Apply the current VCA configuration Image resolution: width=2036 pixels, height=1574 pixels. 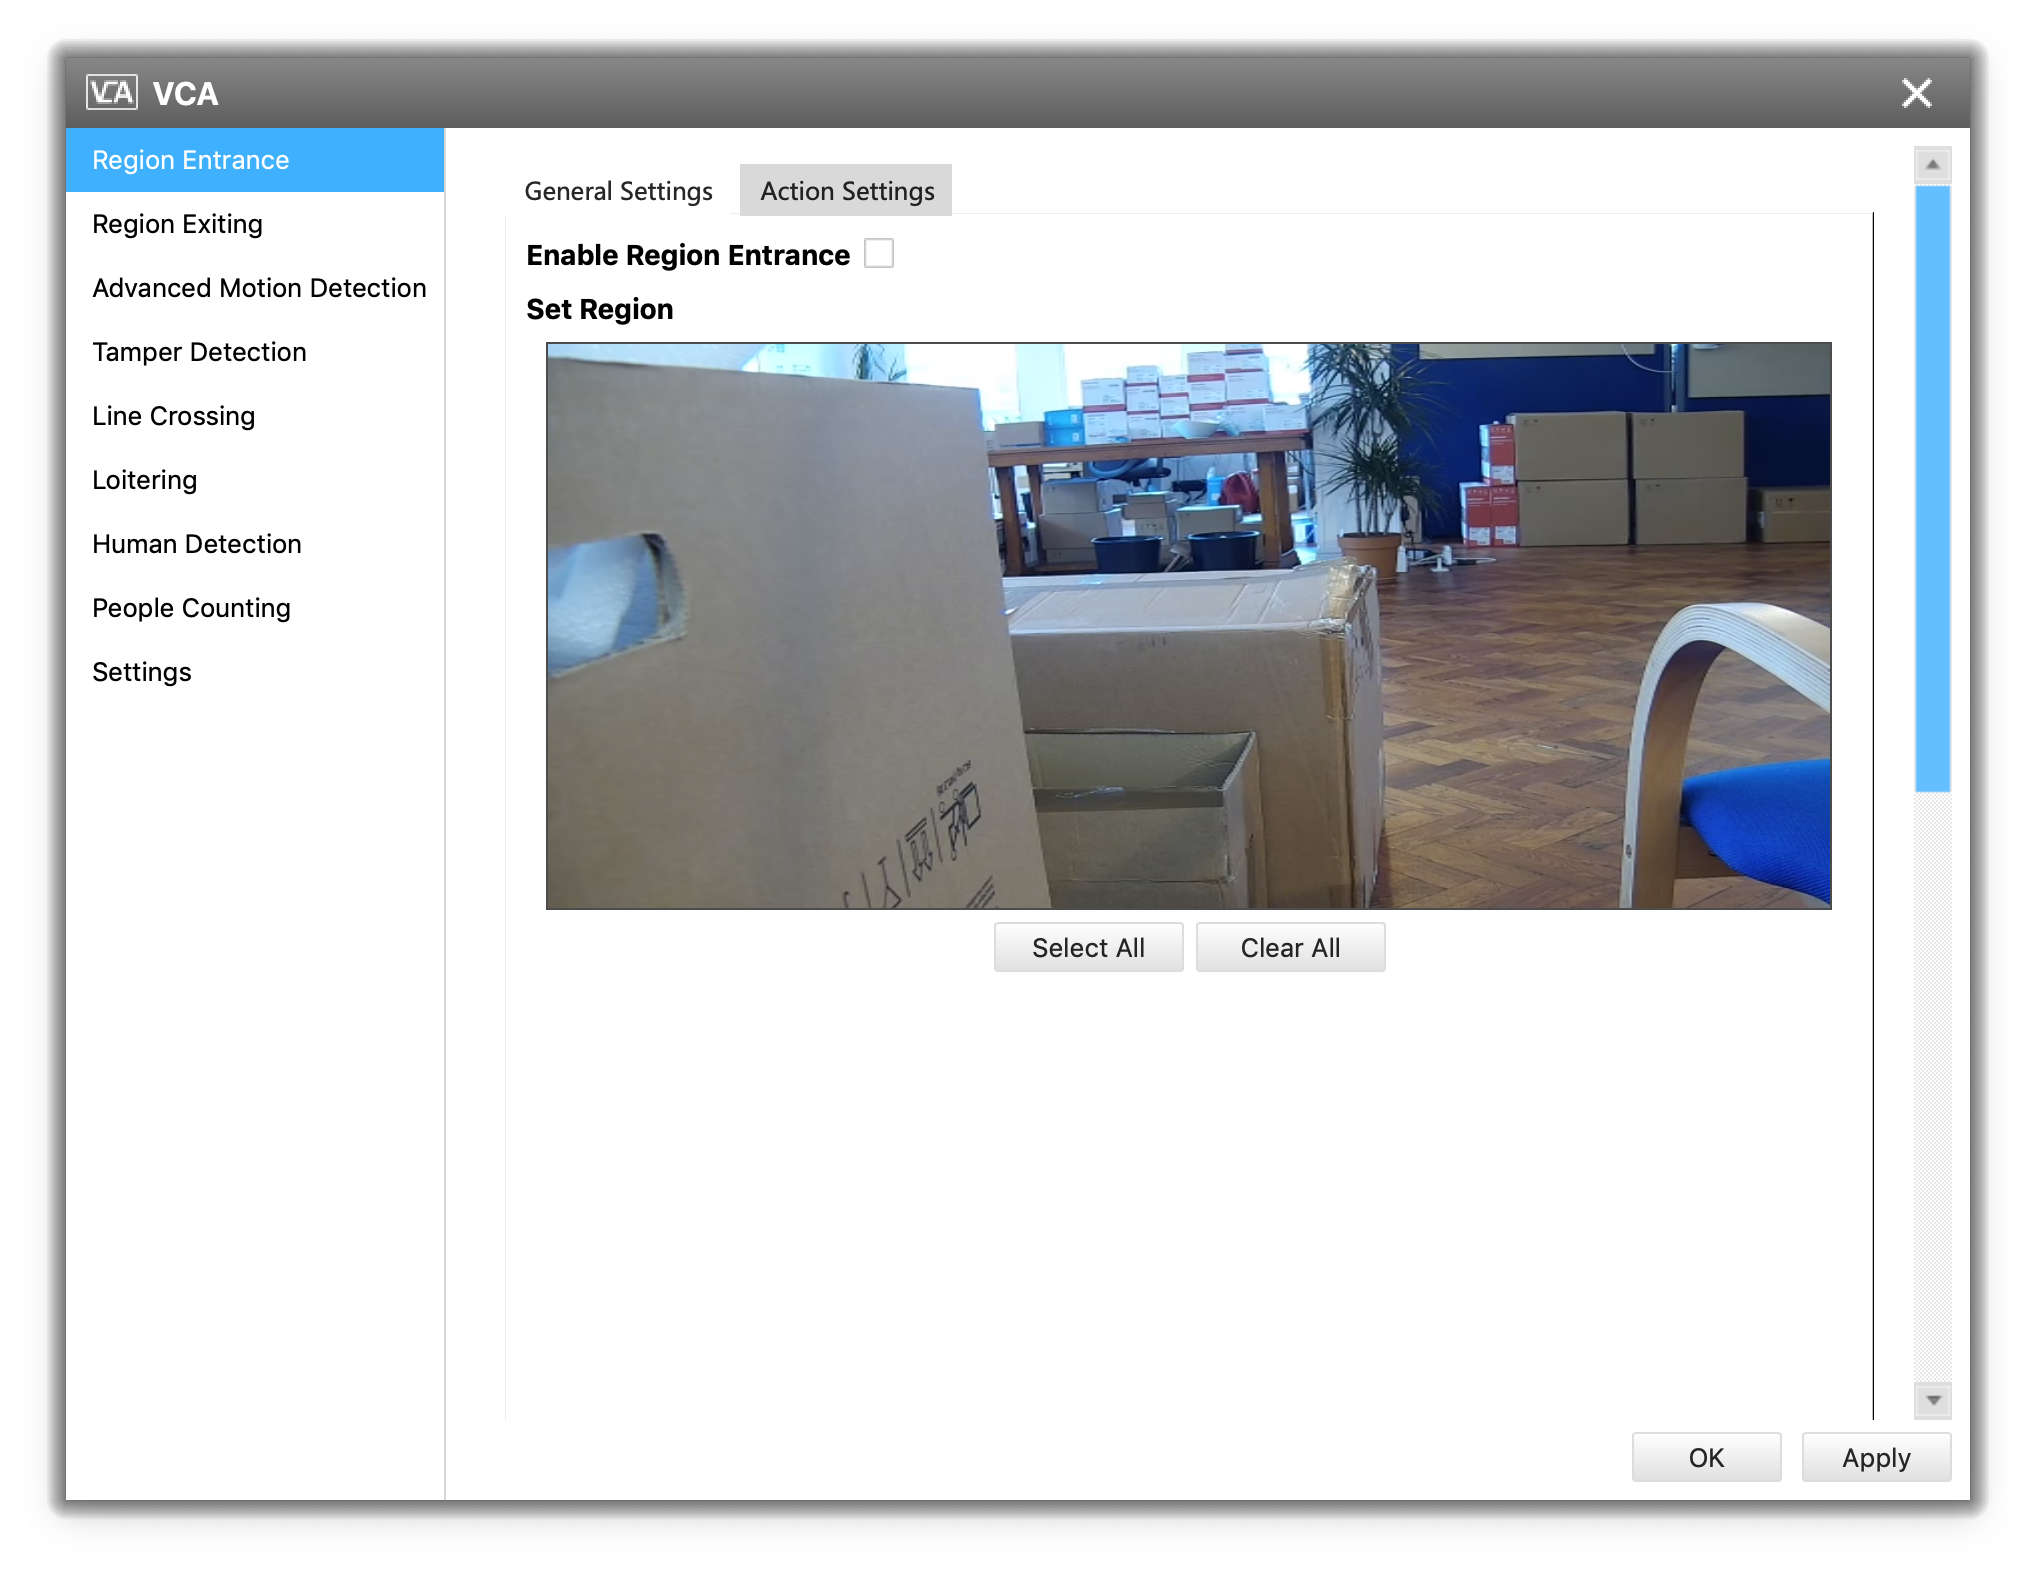[x=1875, y=1457]
